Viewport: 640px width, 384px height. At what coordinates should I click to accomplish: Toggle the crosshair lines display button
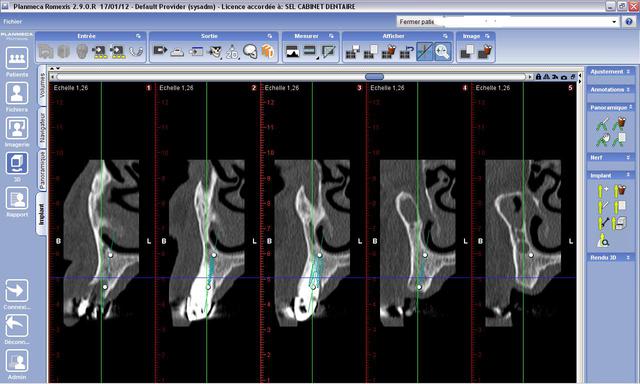[x=424, y=51]
